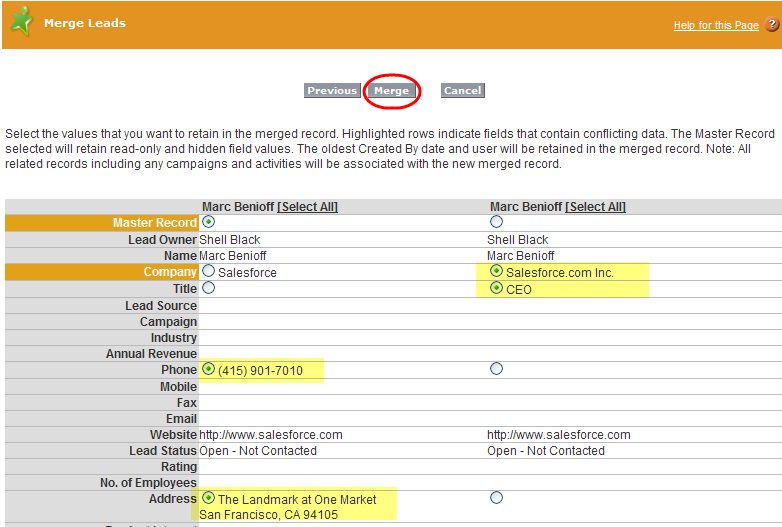Select the blank Phone radio in second column
Viewport: 782px width, 527px height.
click(x=496, y=369)
